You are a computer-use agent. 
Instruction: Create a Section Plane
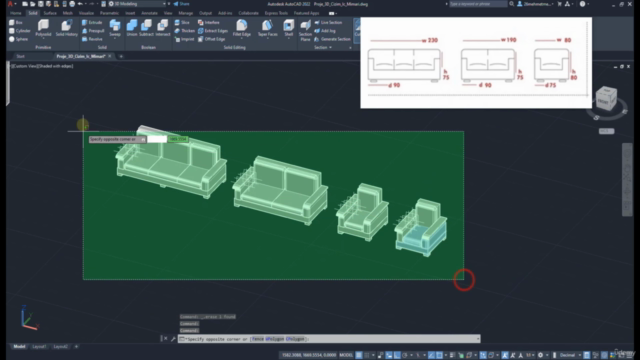[x=305, y=30]
